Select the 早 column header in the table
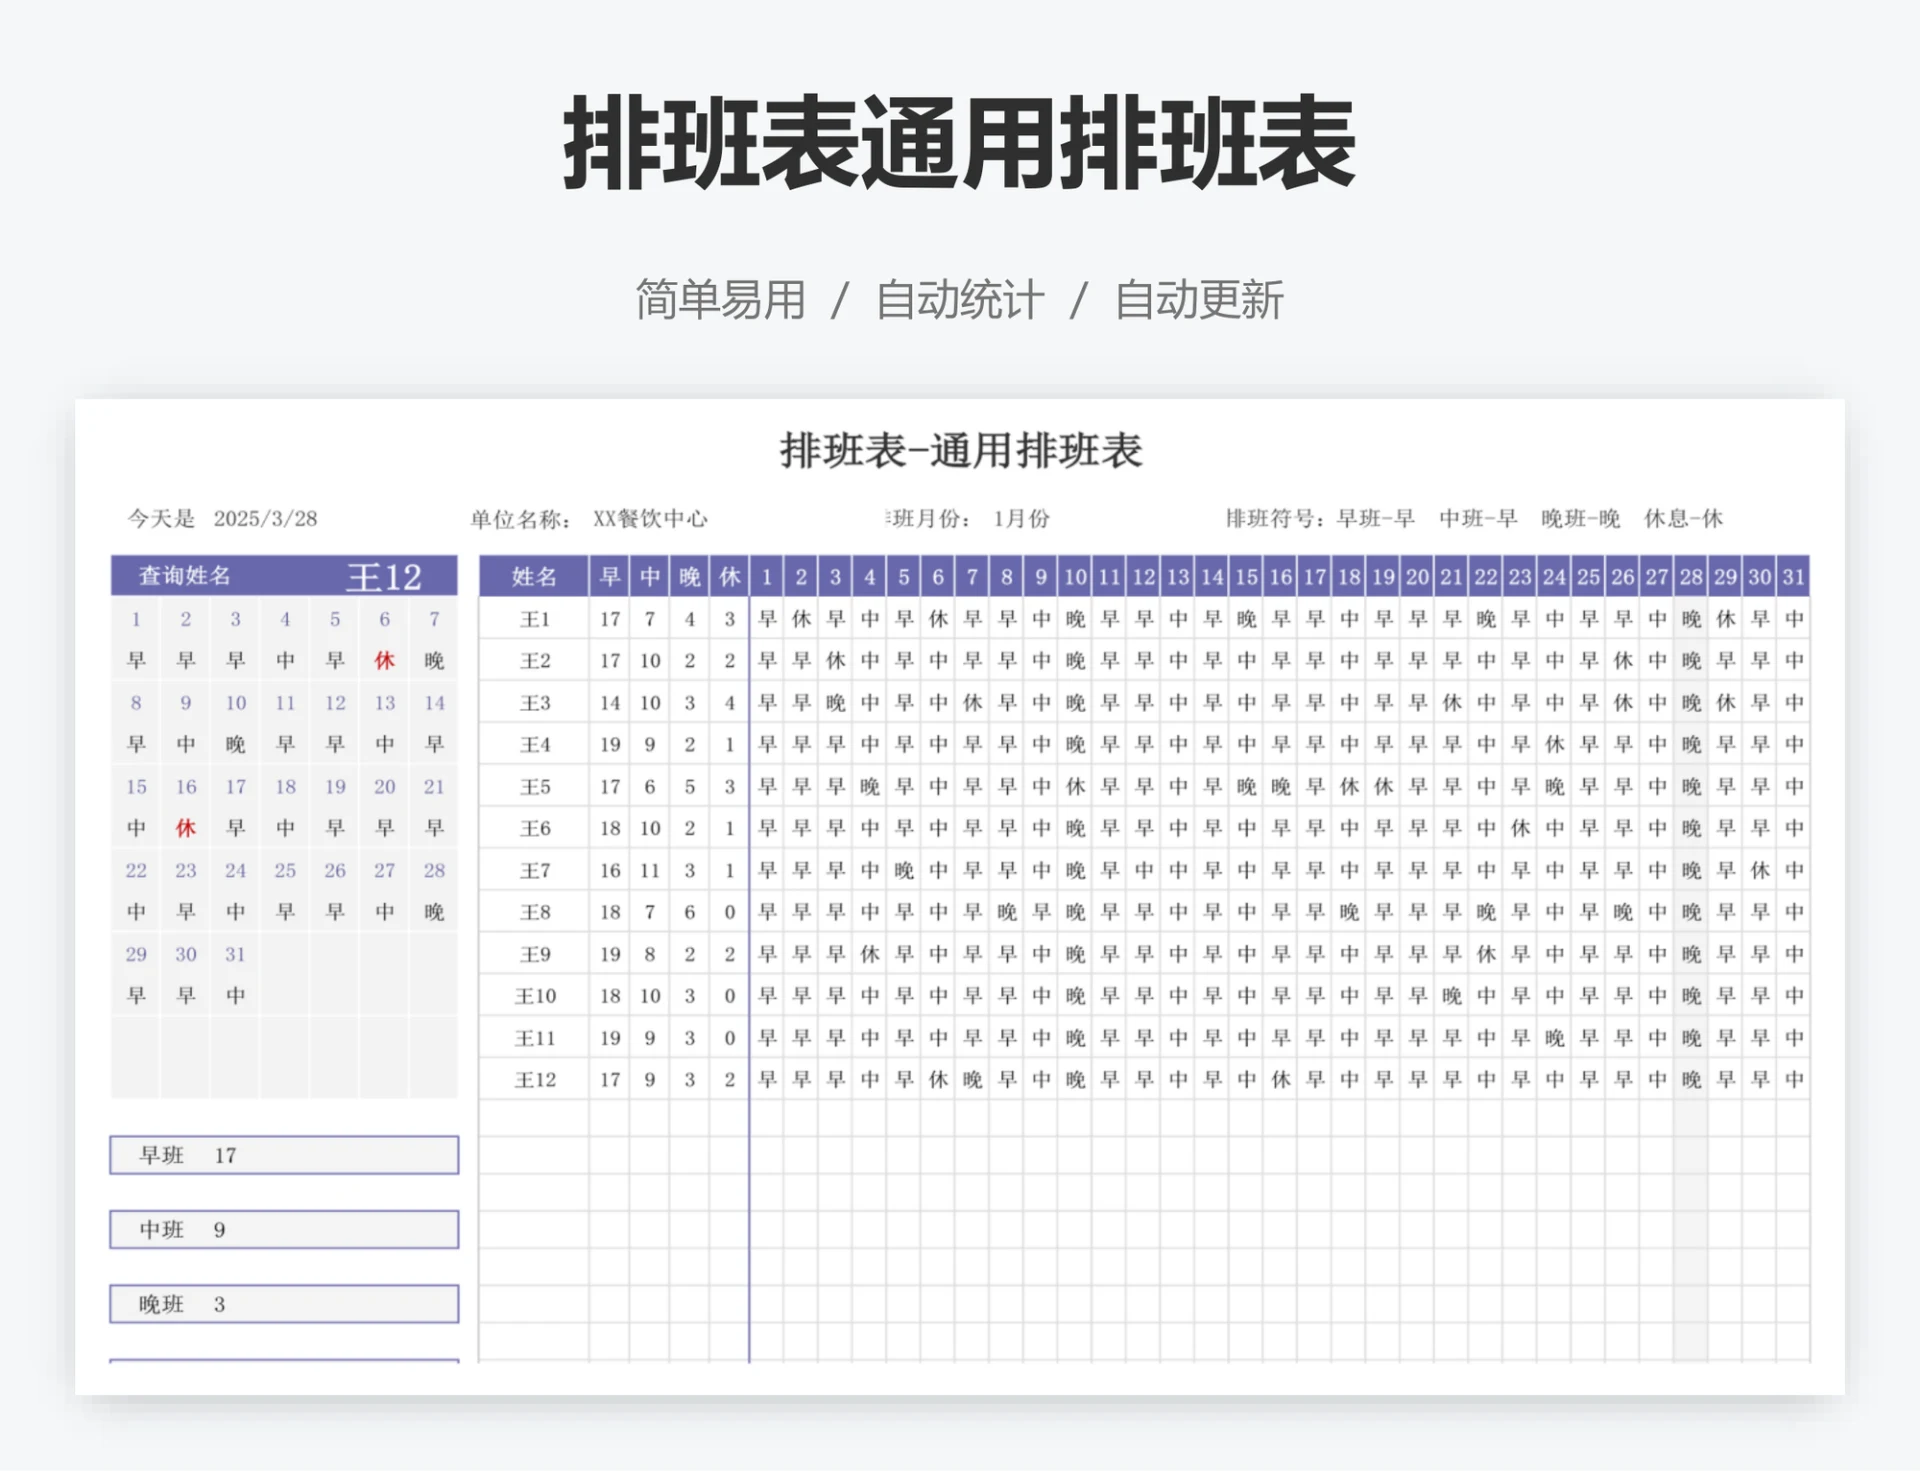The width and height of the screenshot is (1920, 1471). pyautogui.click(x=610, y=576)
